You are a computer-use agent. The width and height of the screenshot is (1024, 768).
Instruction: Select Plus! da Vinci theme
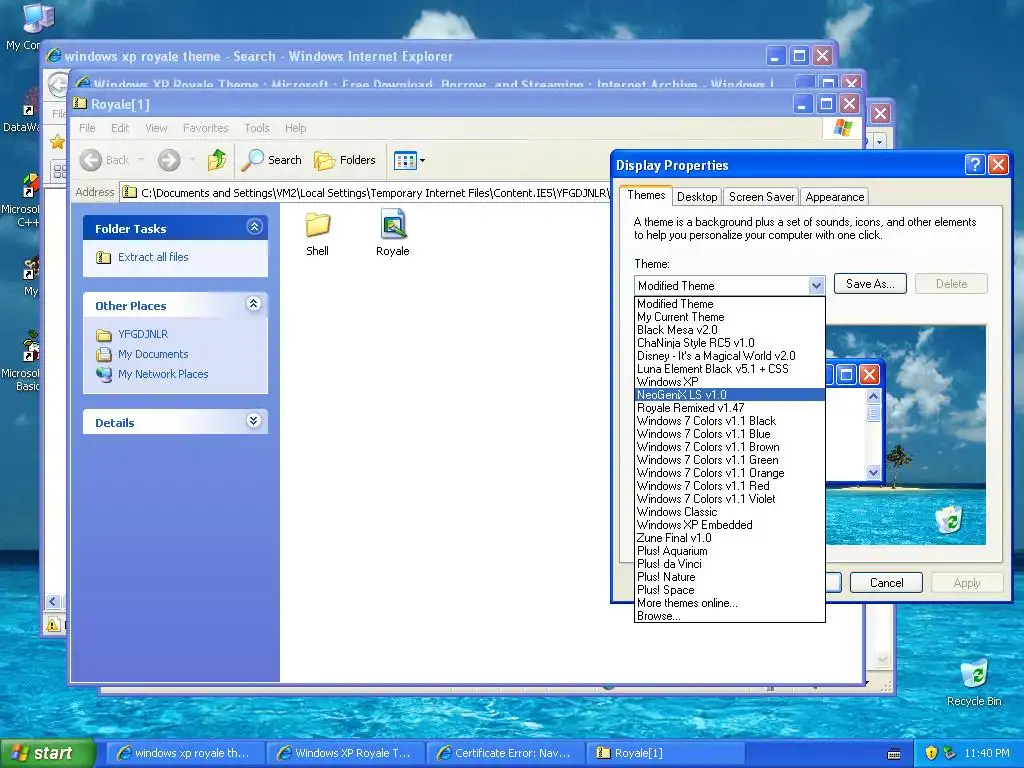coord(729,564)
